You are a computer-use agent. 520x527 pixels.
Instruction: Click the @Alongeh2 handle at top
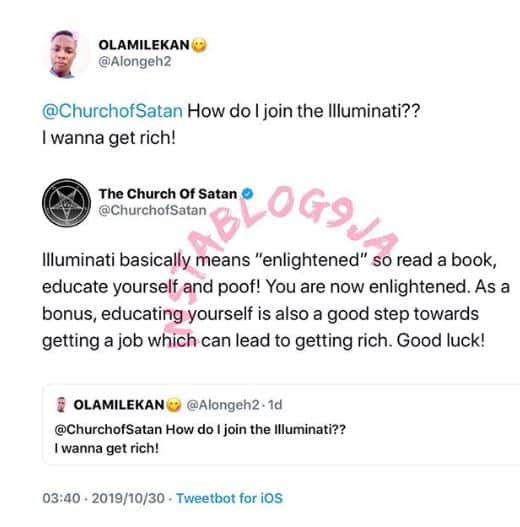(x=135, y=62)
